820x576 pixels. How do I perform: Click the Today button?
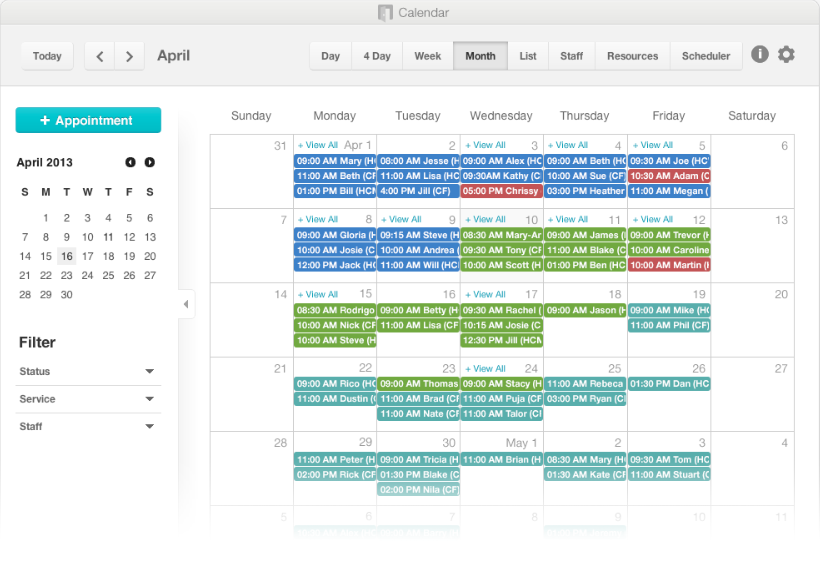(47, 56)
